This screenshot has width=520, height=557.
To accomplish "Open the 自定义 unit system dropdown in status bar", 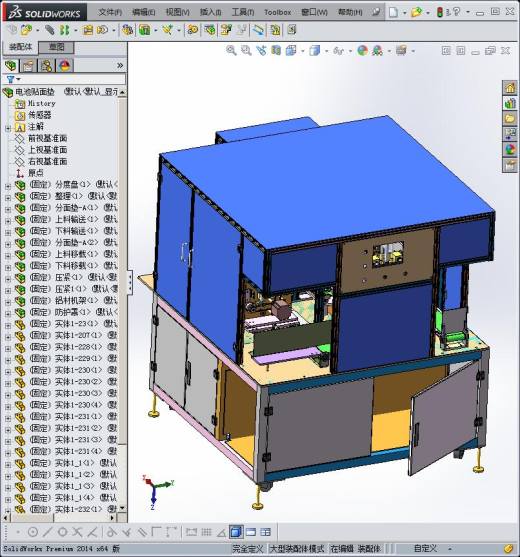I will [450, 549].
